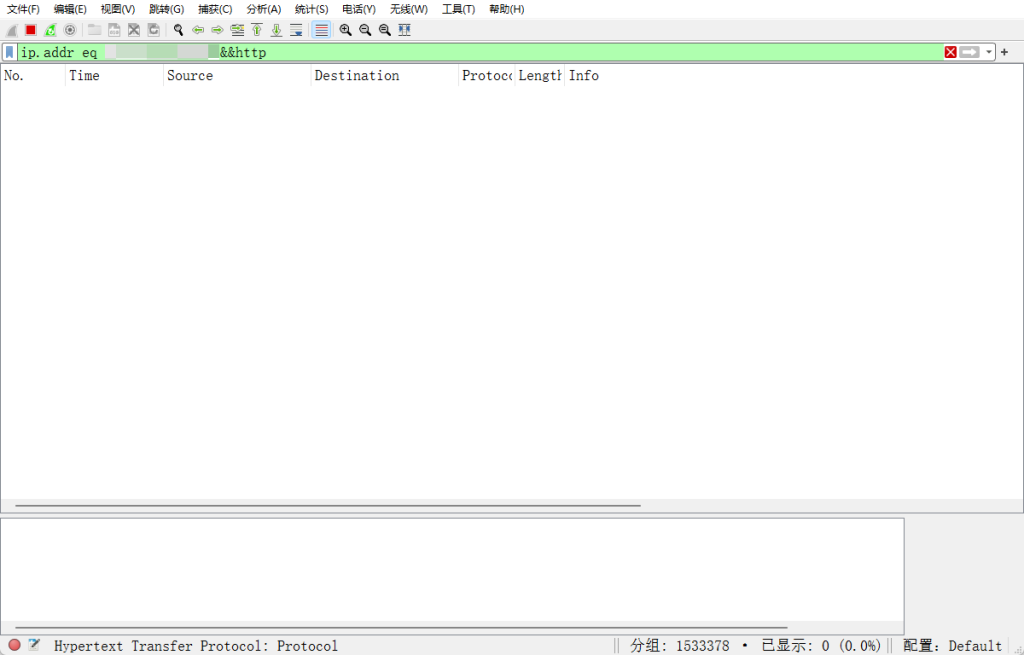Sort packets by the Source column
This screenshot has width=1024, height=655.
(x=235, y=76)
